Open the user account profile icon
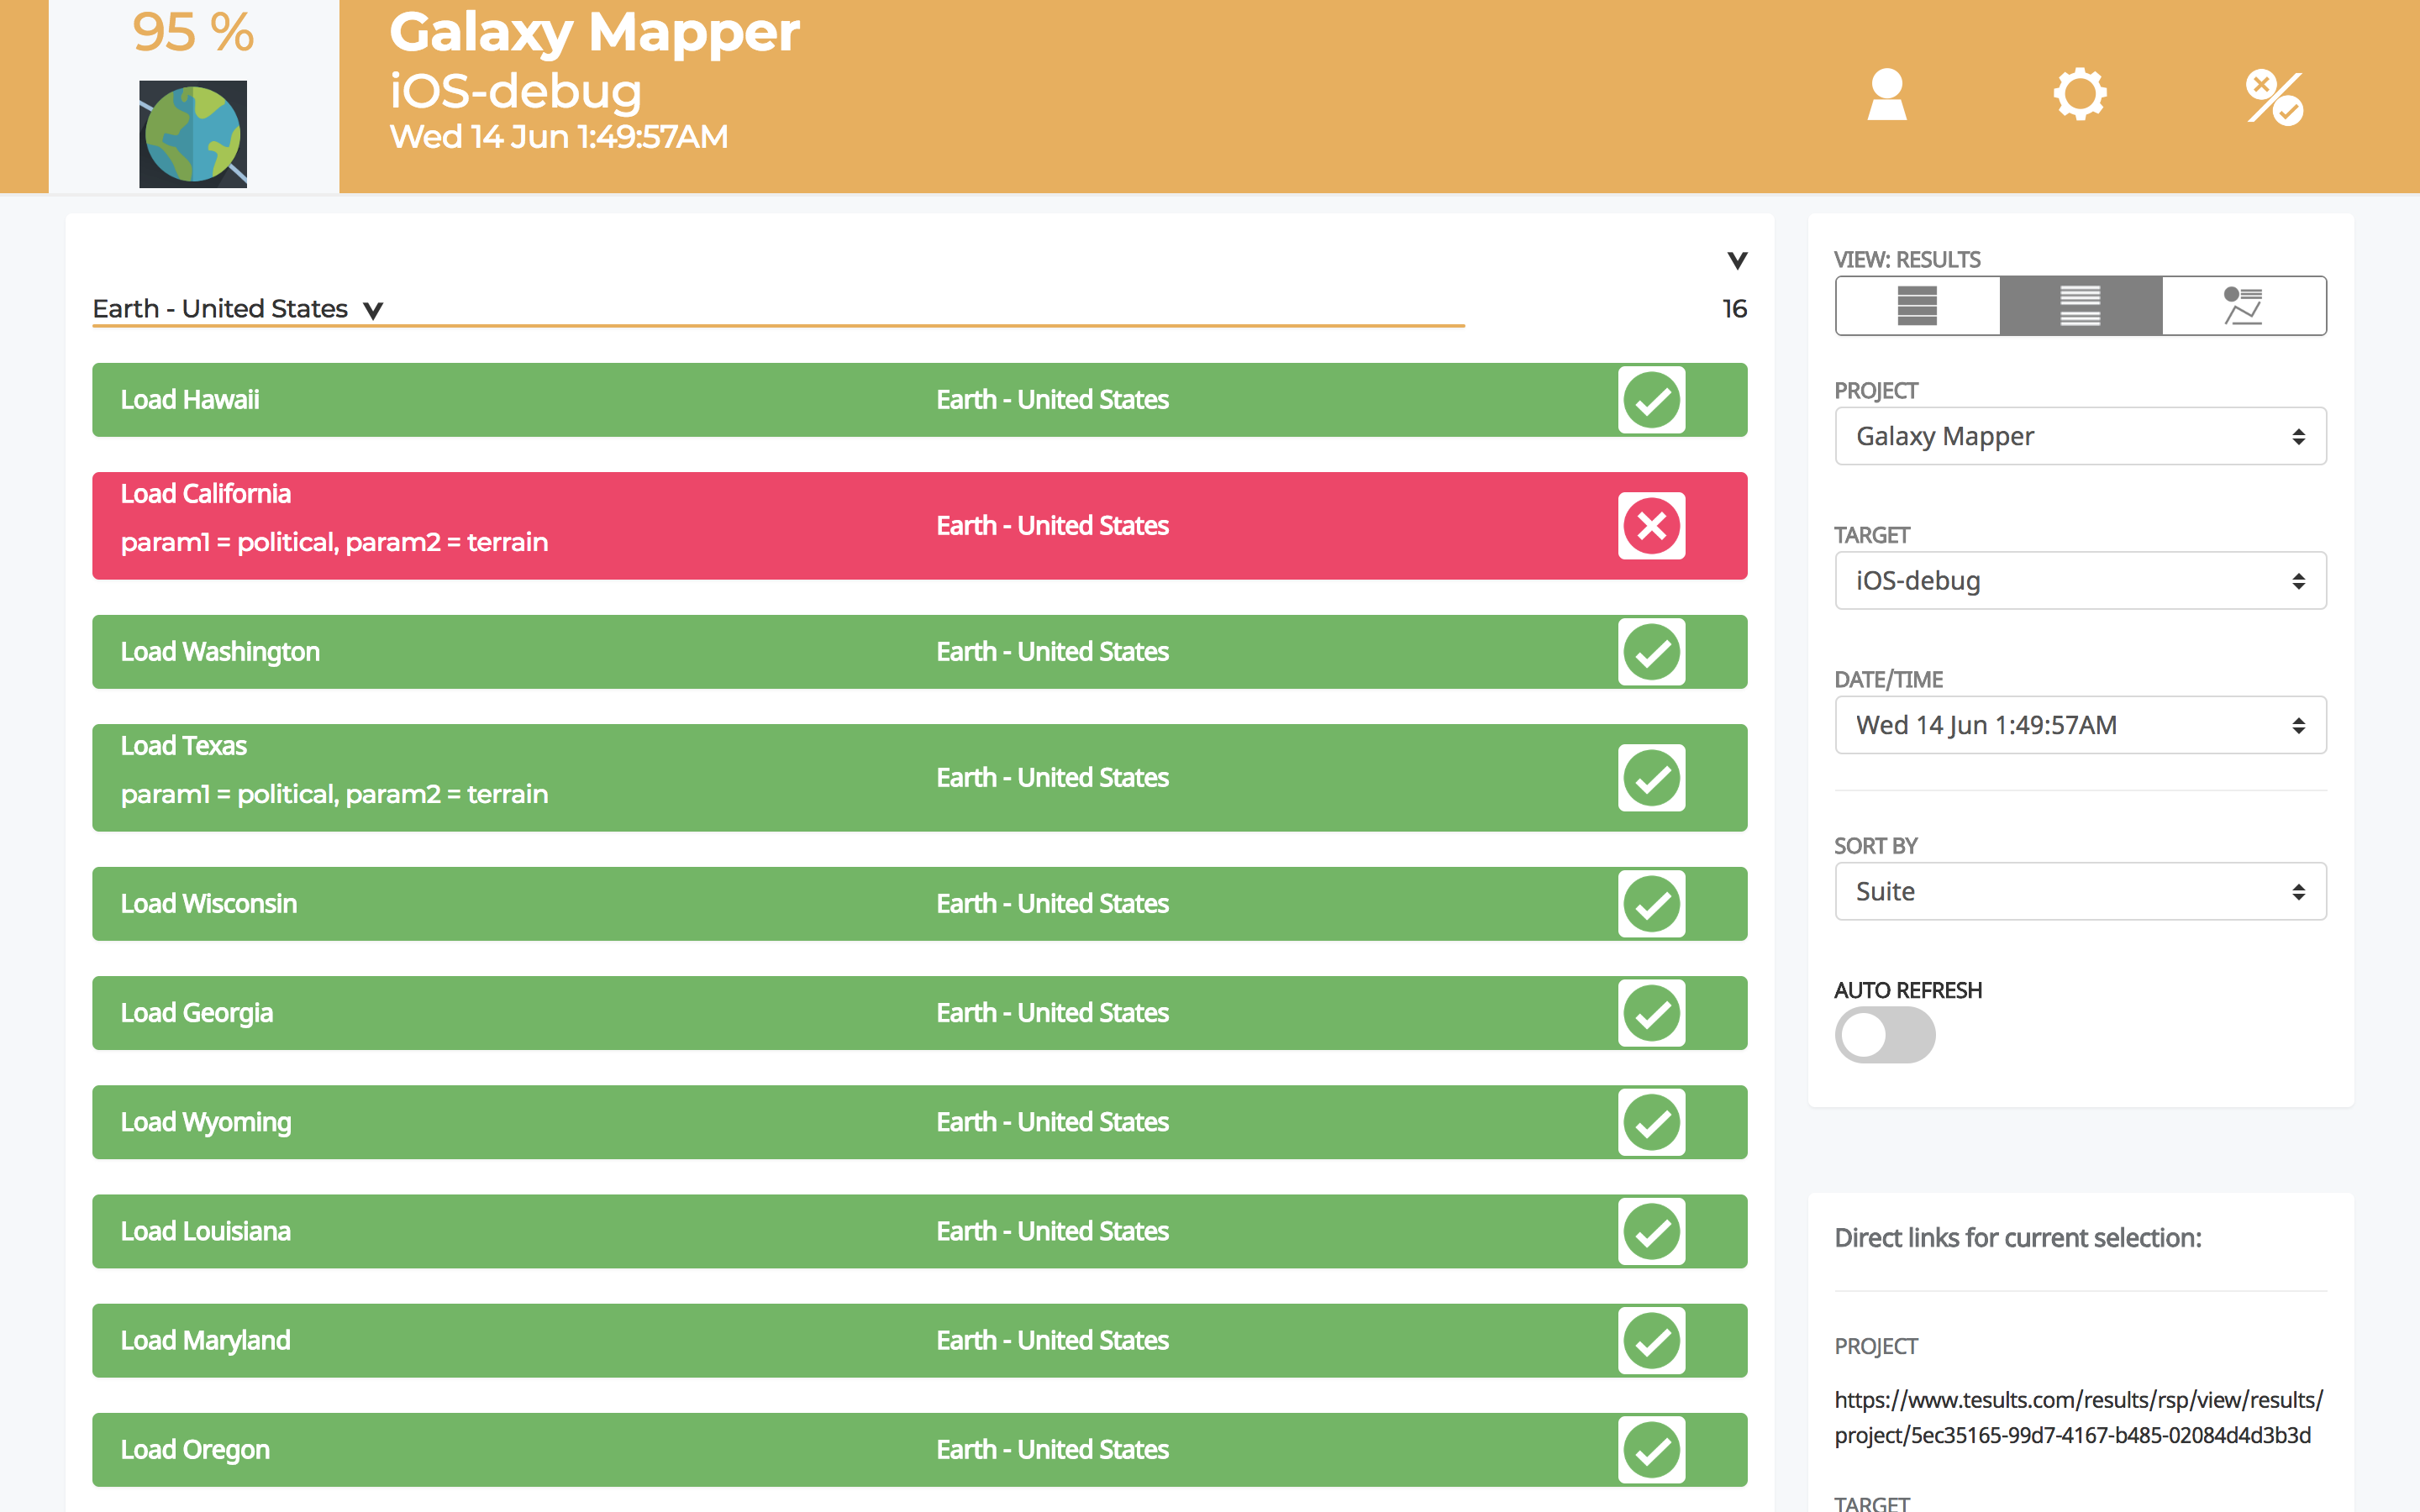This screenshot has width=2420, height=1512. [1886, 95]
